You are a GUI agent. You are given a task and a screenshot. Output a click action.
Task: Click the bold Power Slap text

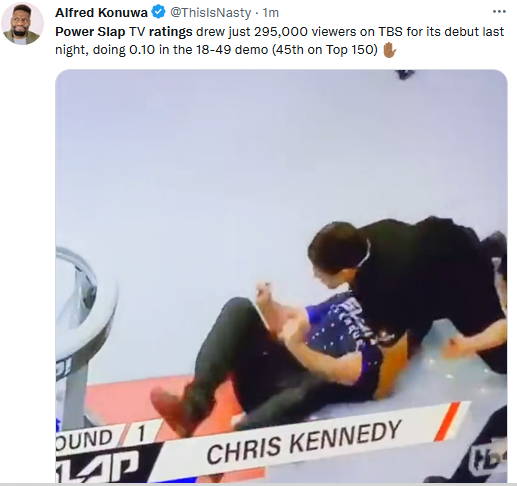pos(90,32)
